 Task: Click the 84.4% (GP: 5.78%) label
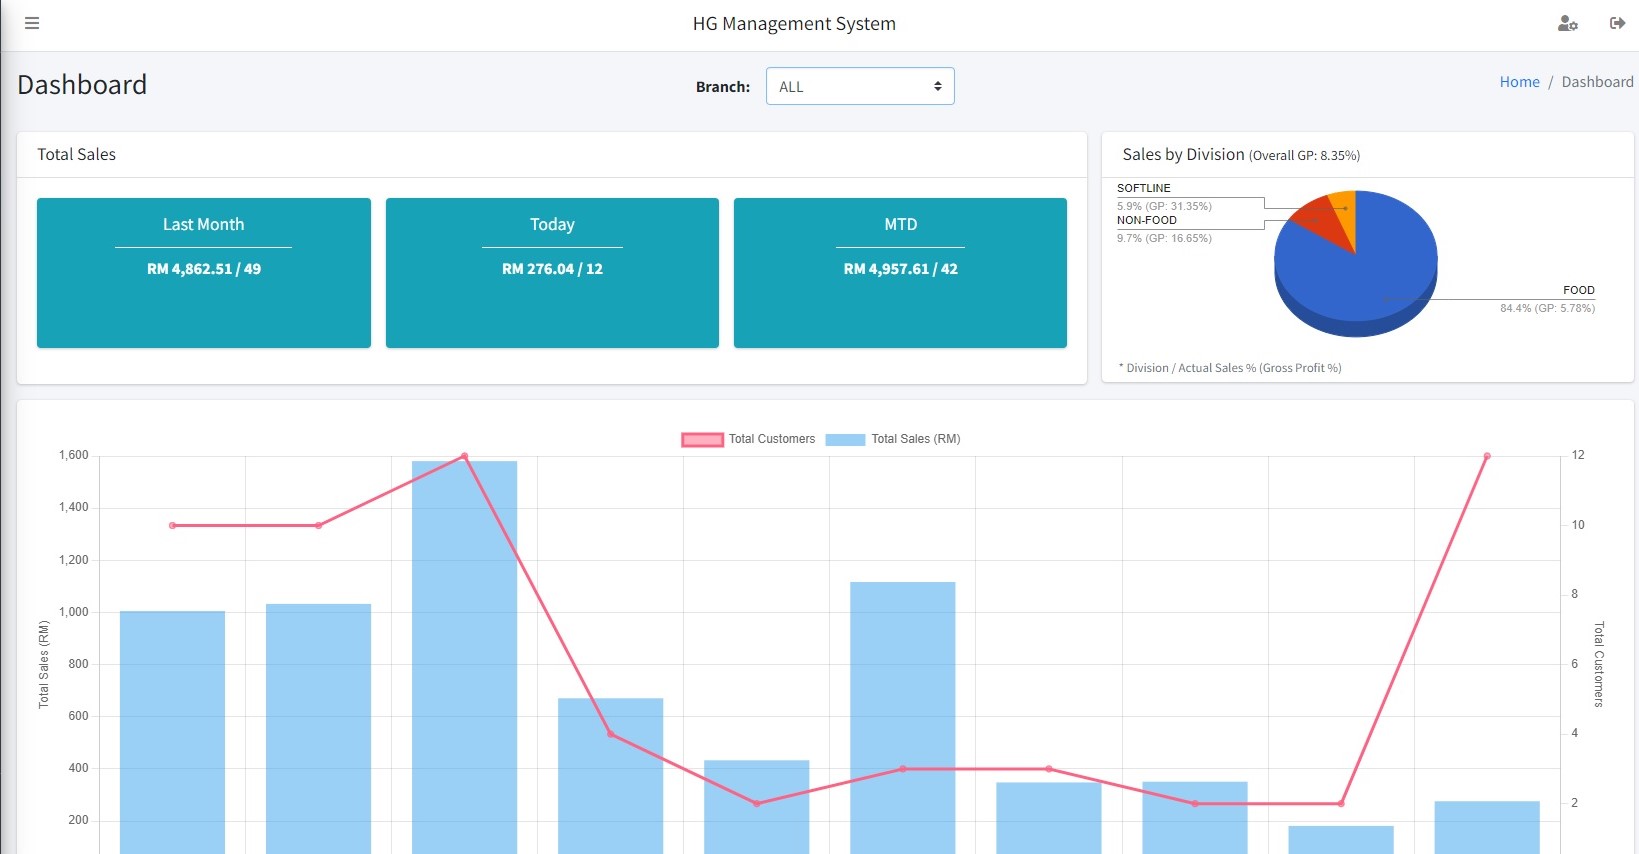point(1547,308)
